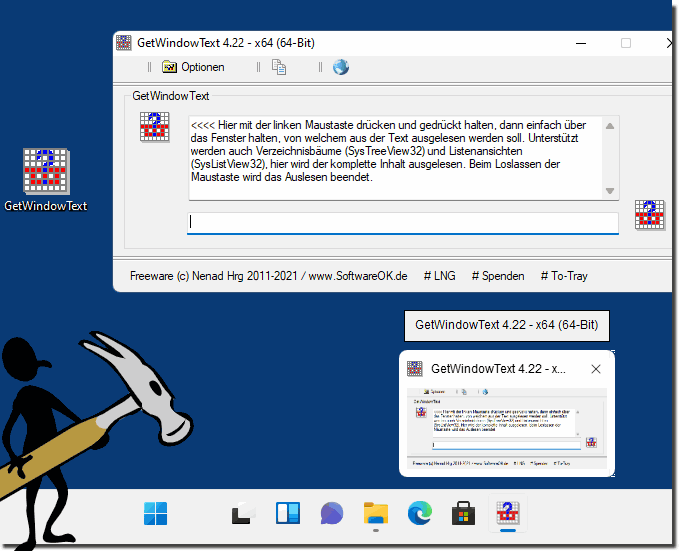
Task: Open the Optionen menu
Action: (x=193, y=67)
